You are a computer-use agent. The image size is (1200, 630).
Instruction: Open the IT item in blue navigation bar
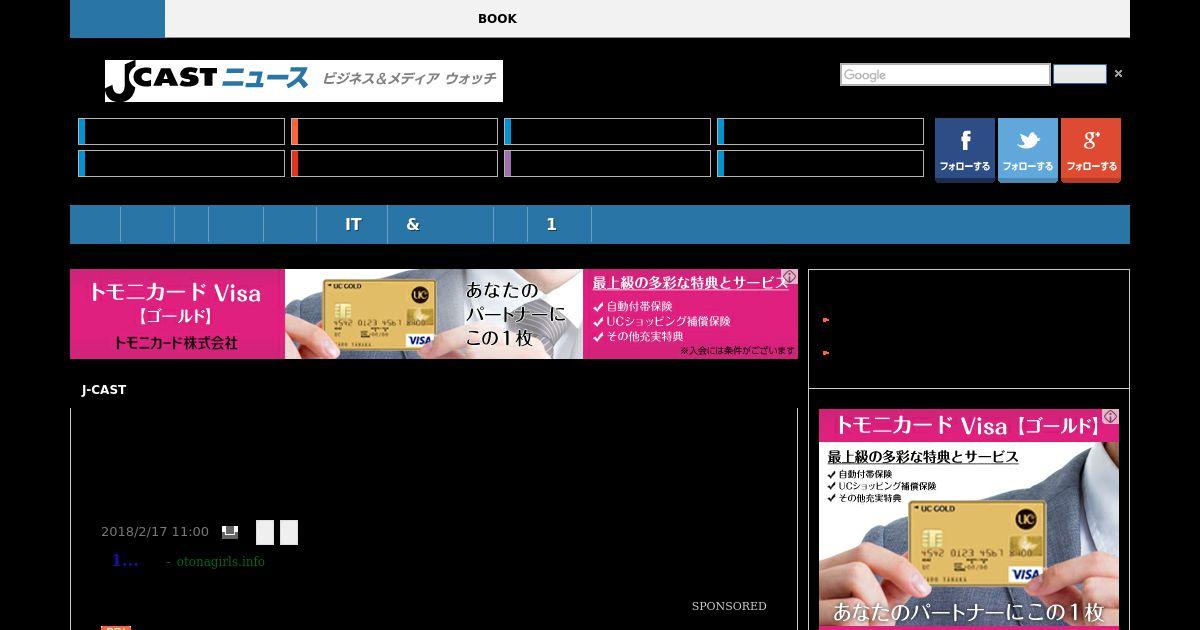[353, 225]
